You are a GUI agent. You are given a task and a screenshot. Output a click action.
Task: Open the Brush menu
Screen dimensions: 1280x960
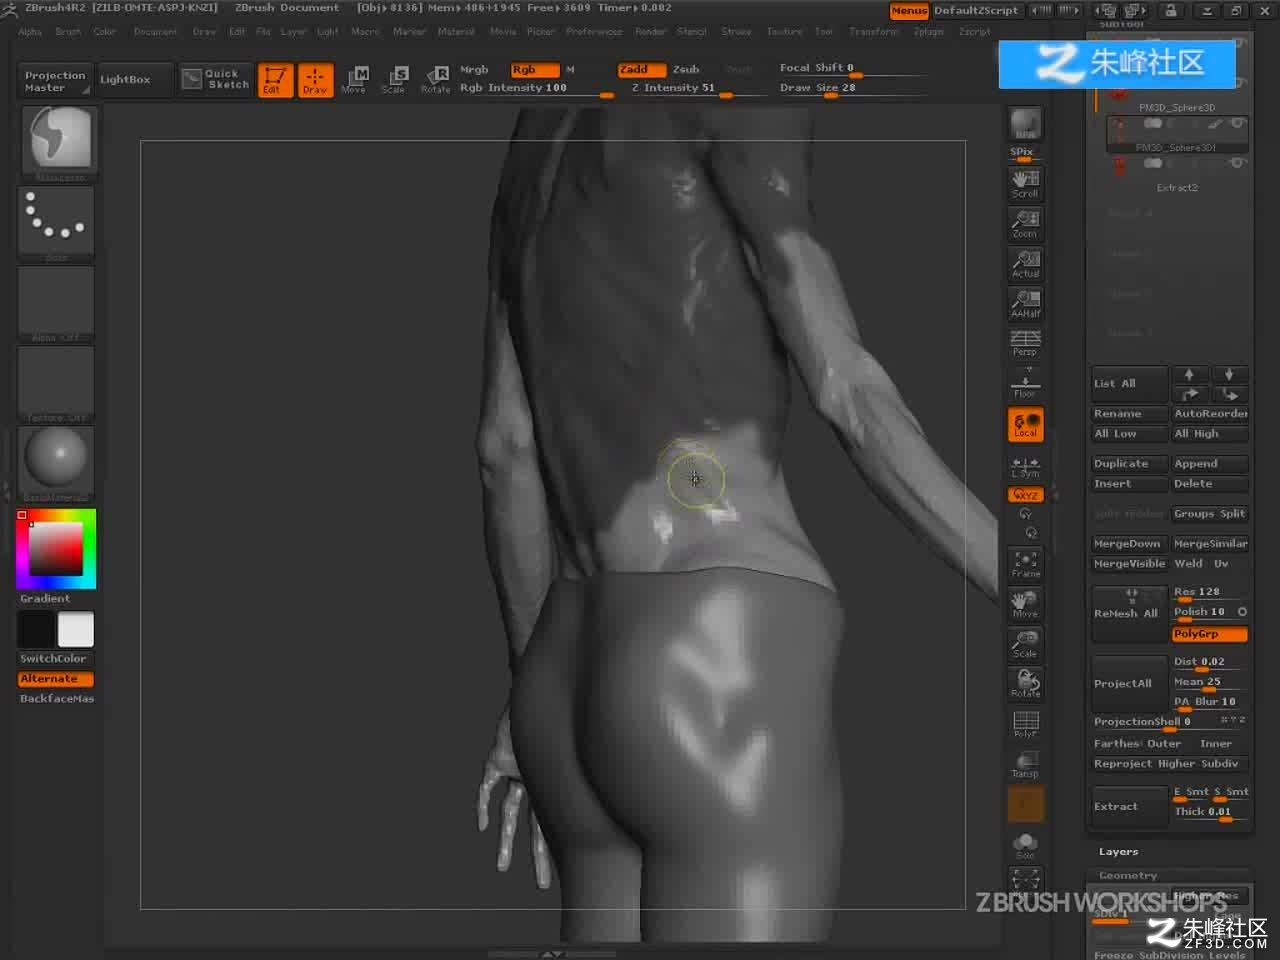[68, 32]
